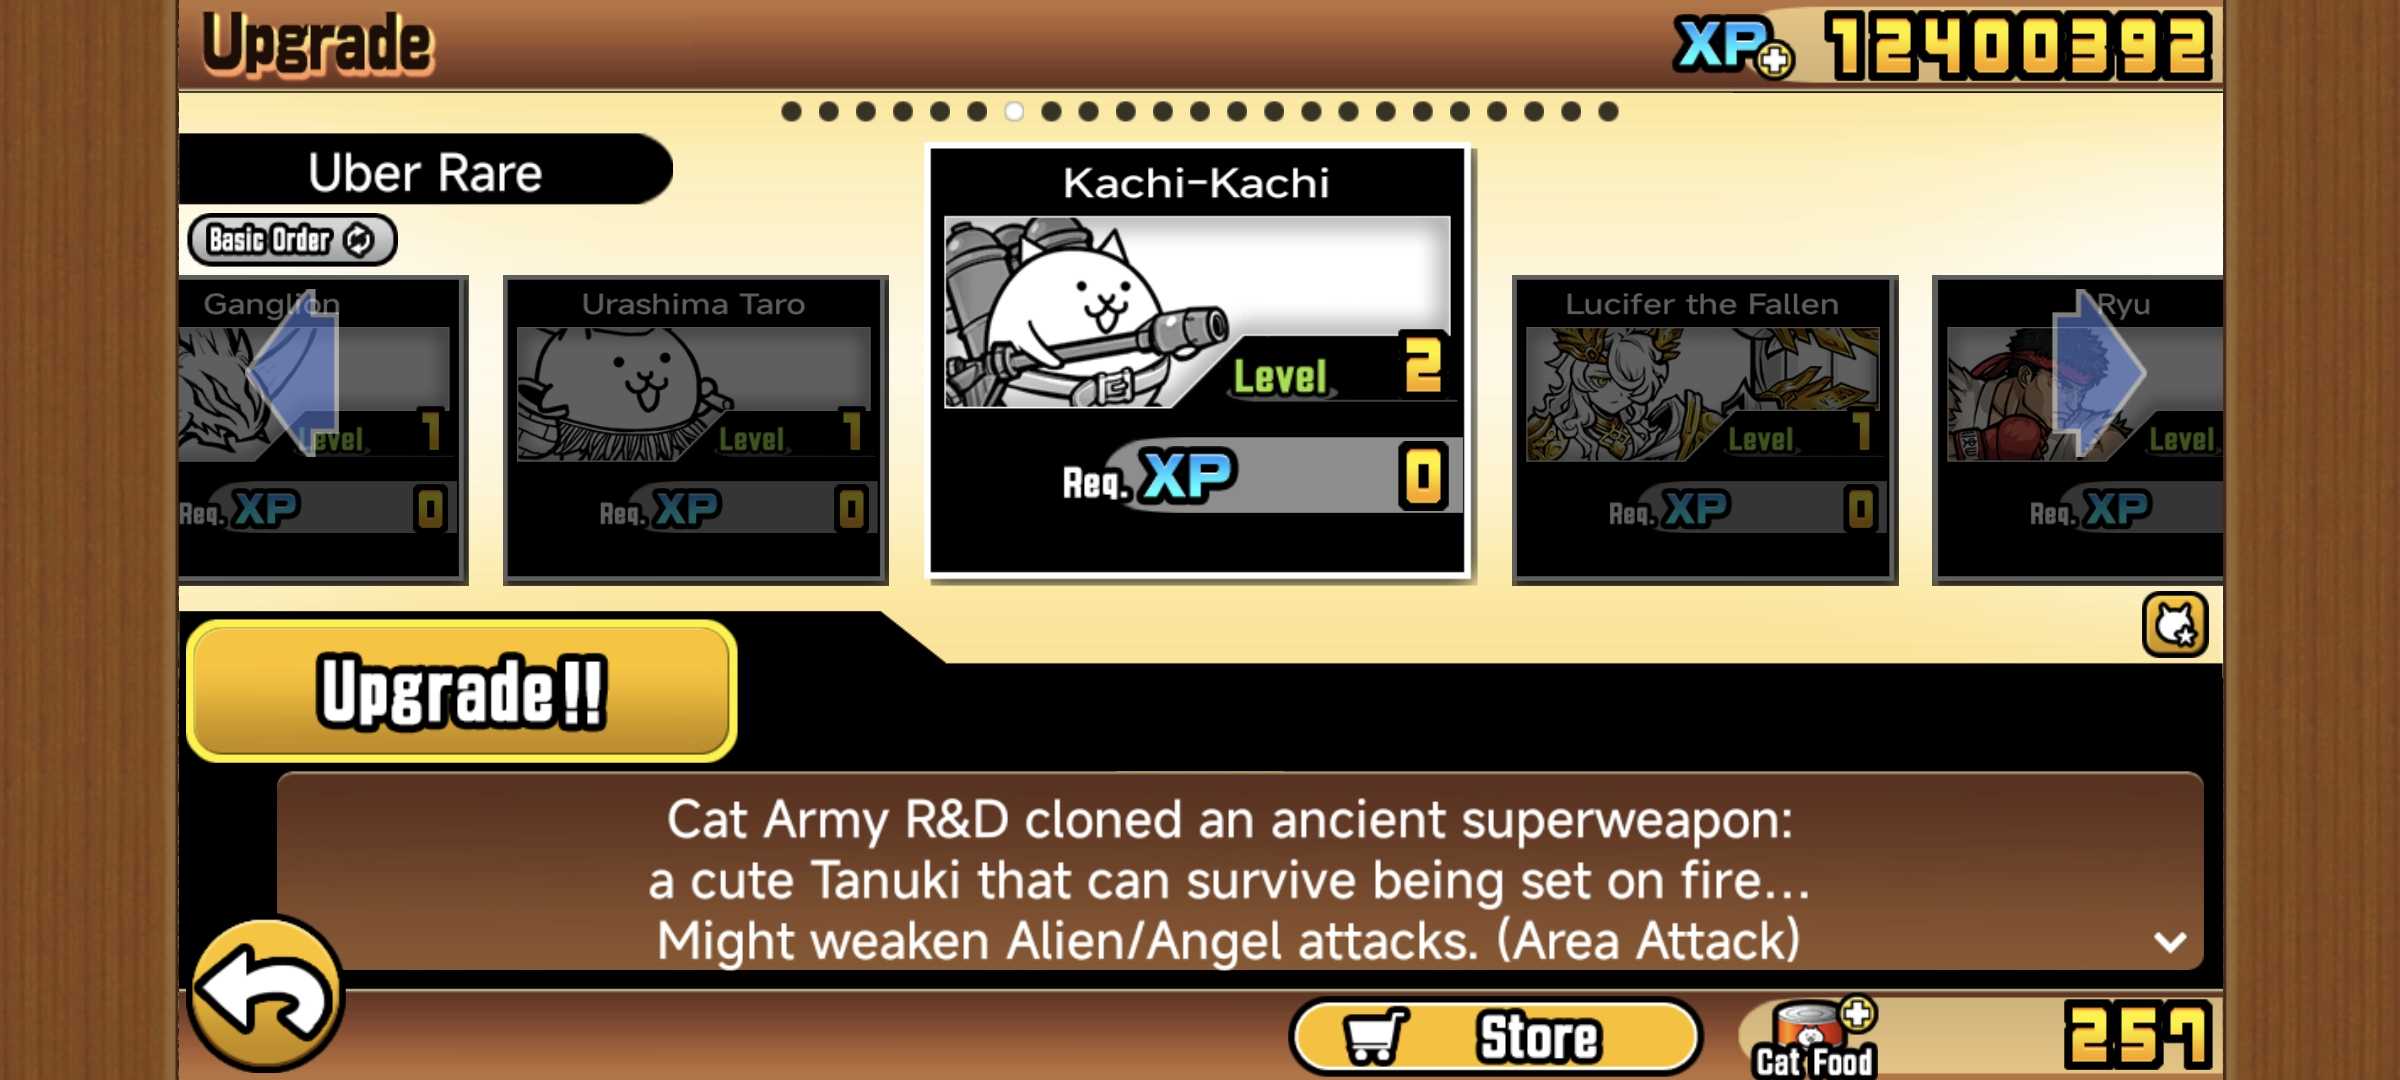Viewport: 2400px width, 1080px height.
Task: Select the Lucifer the Fallen card
Action: [1704, 430]
